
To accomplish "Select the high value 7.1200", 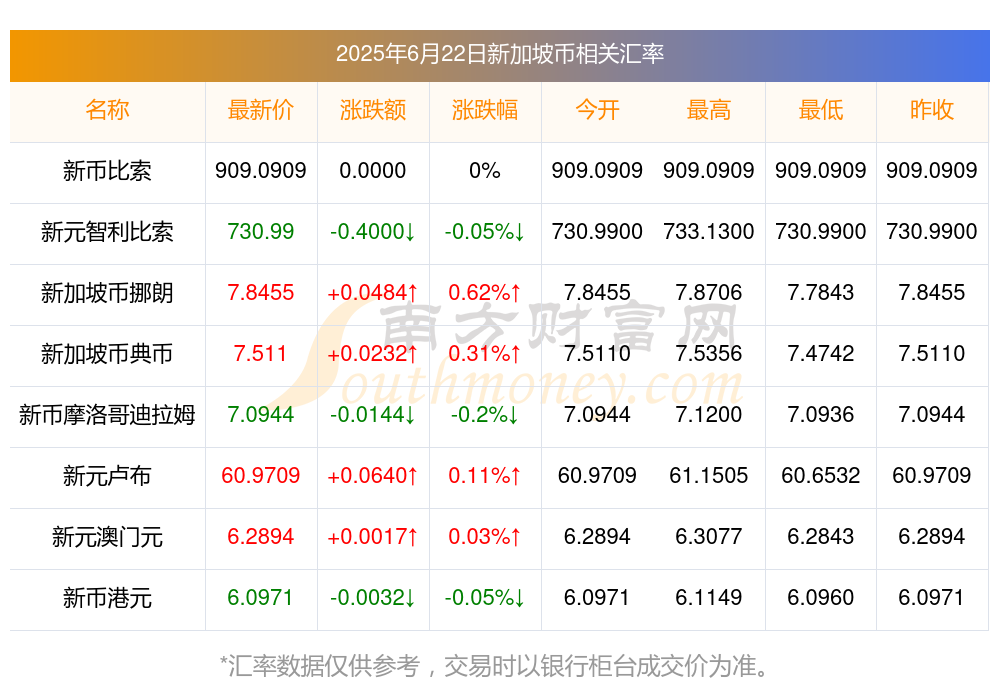I will click(709, 415).
